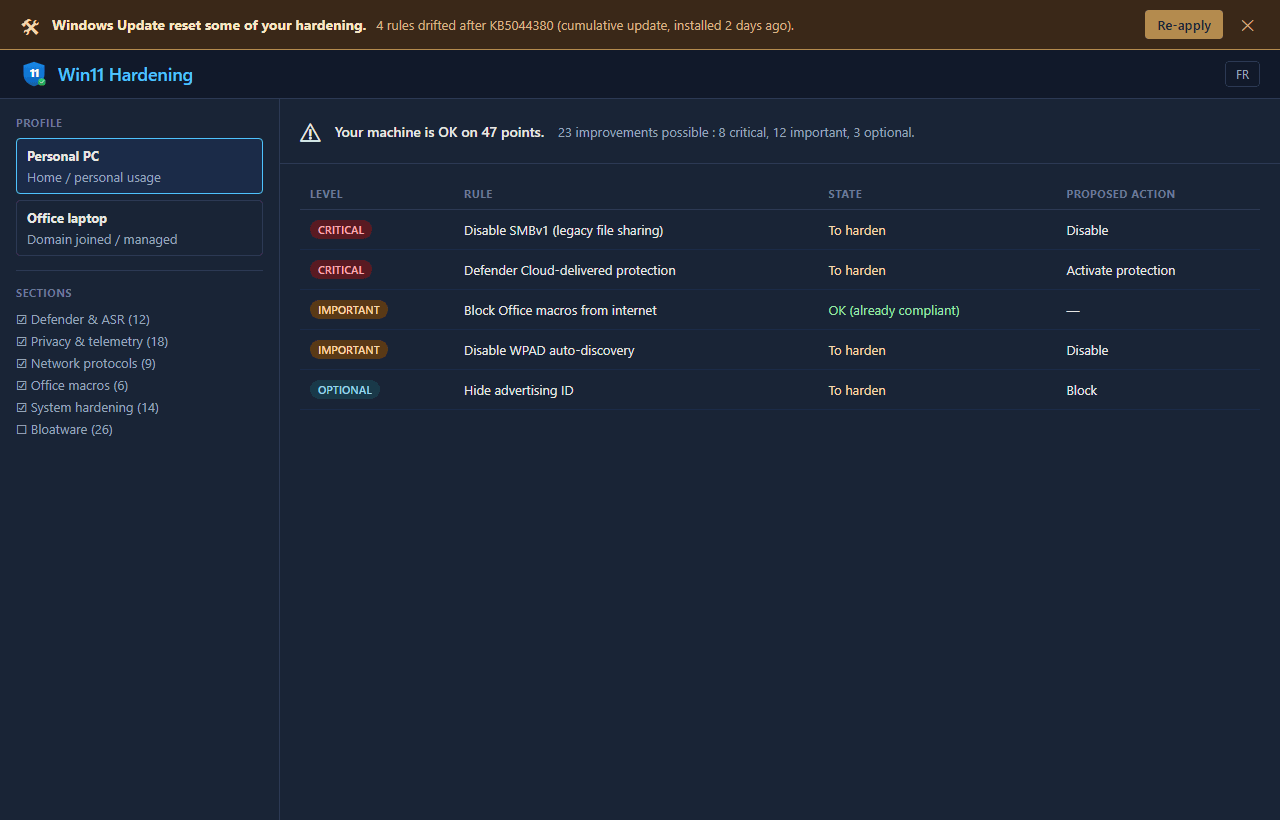Viewport: 1280px width, 820px height.
Task: Click the 'OK (already compliant)' state
Action: (894, 310)
